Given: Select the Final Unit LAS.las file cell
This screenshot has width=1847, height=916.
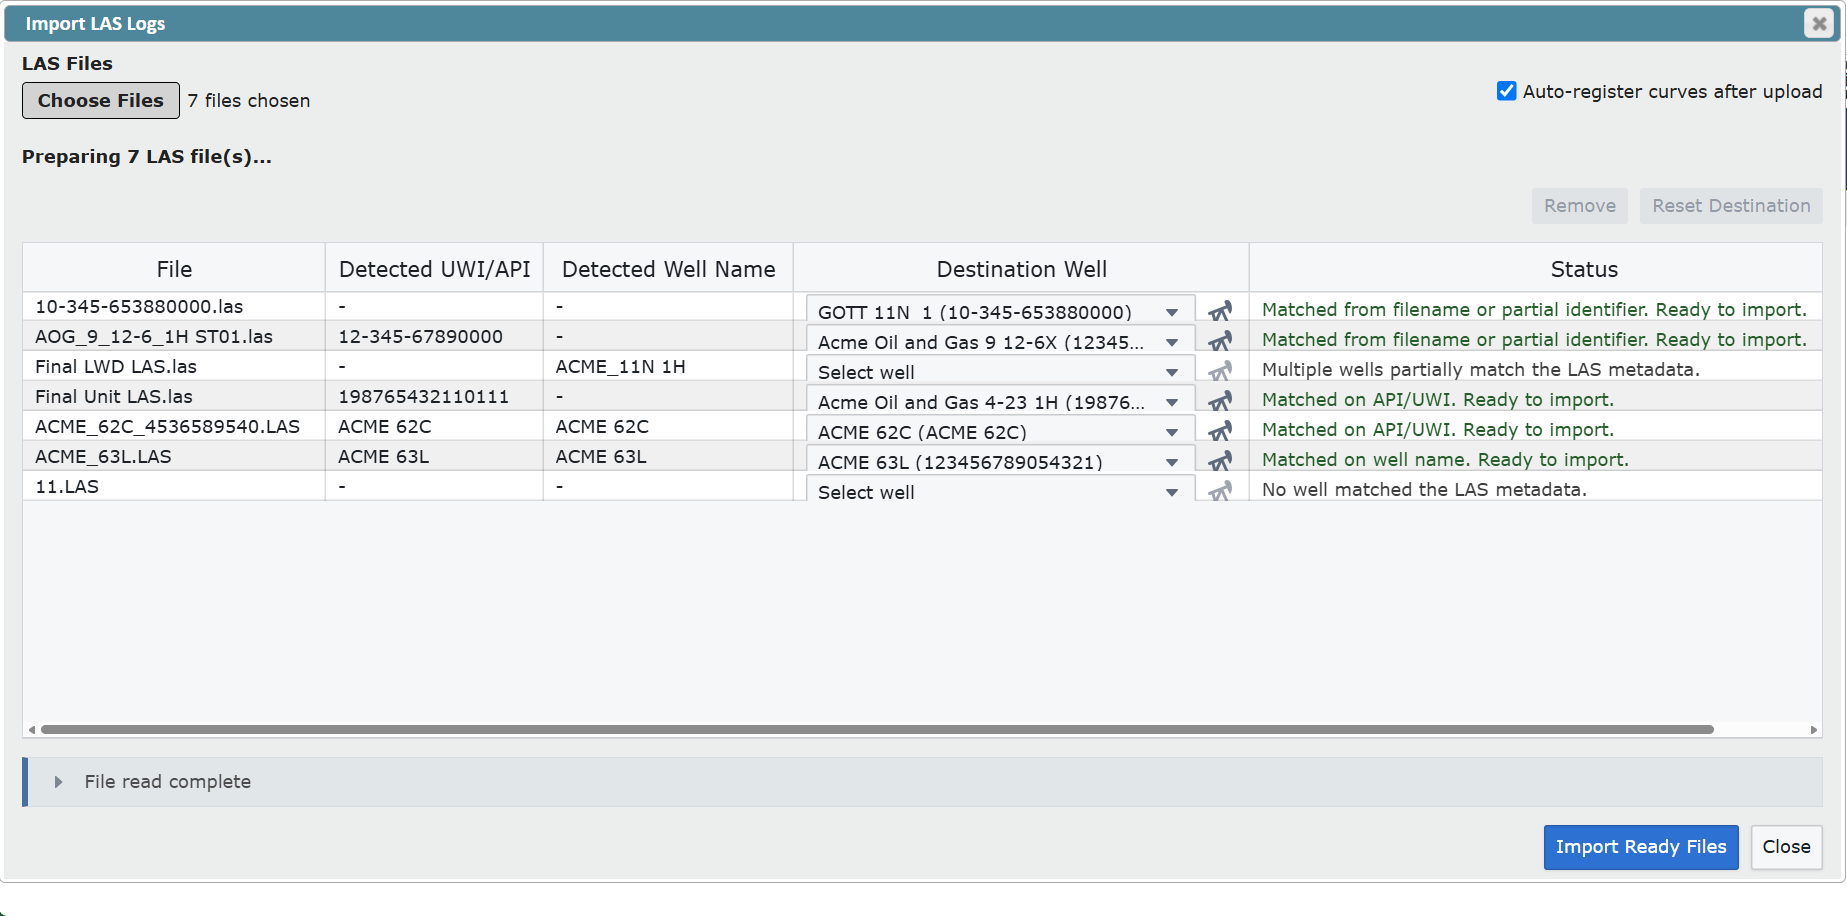Looking at the screenshot, I should pos(174,397).
